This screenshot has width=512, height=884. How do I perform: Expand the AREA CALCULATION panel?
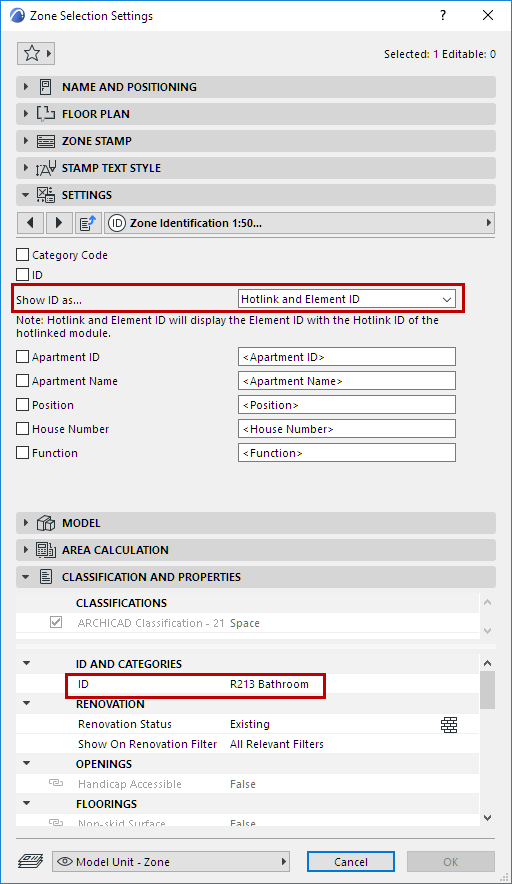pos(256,550)
